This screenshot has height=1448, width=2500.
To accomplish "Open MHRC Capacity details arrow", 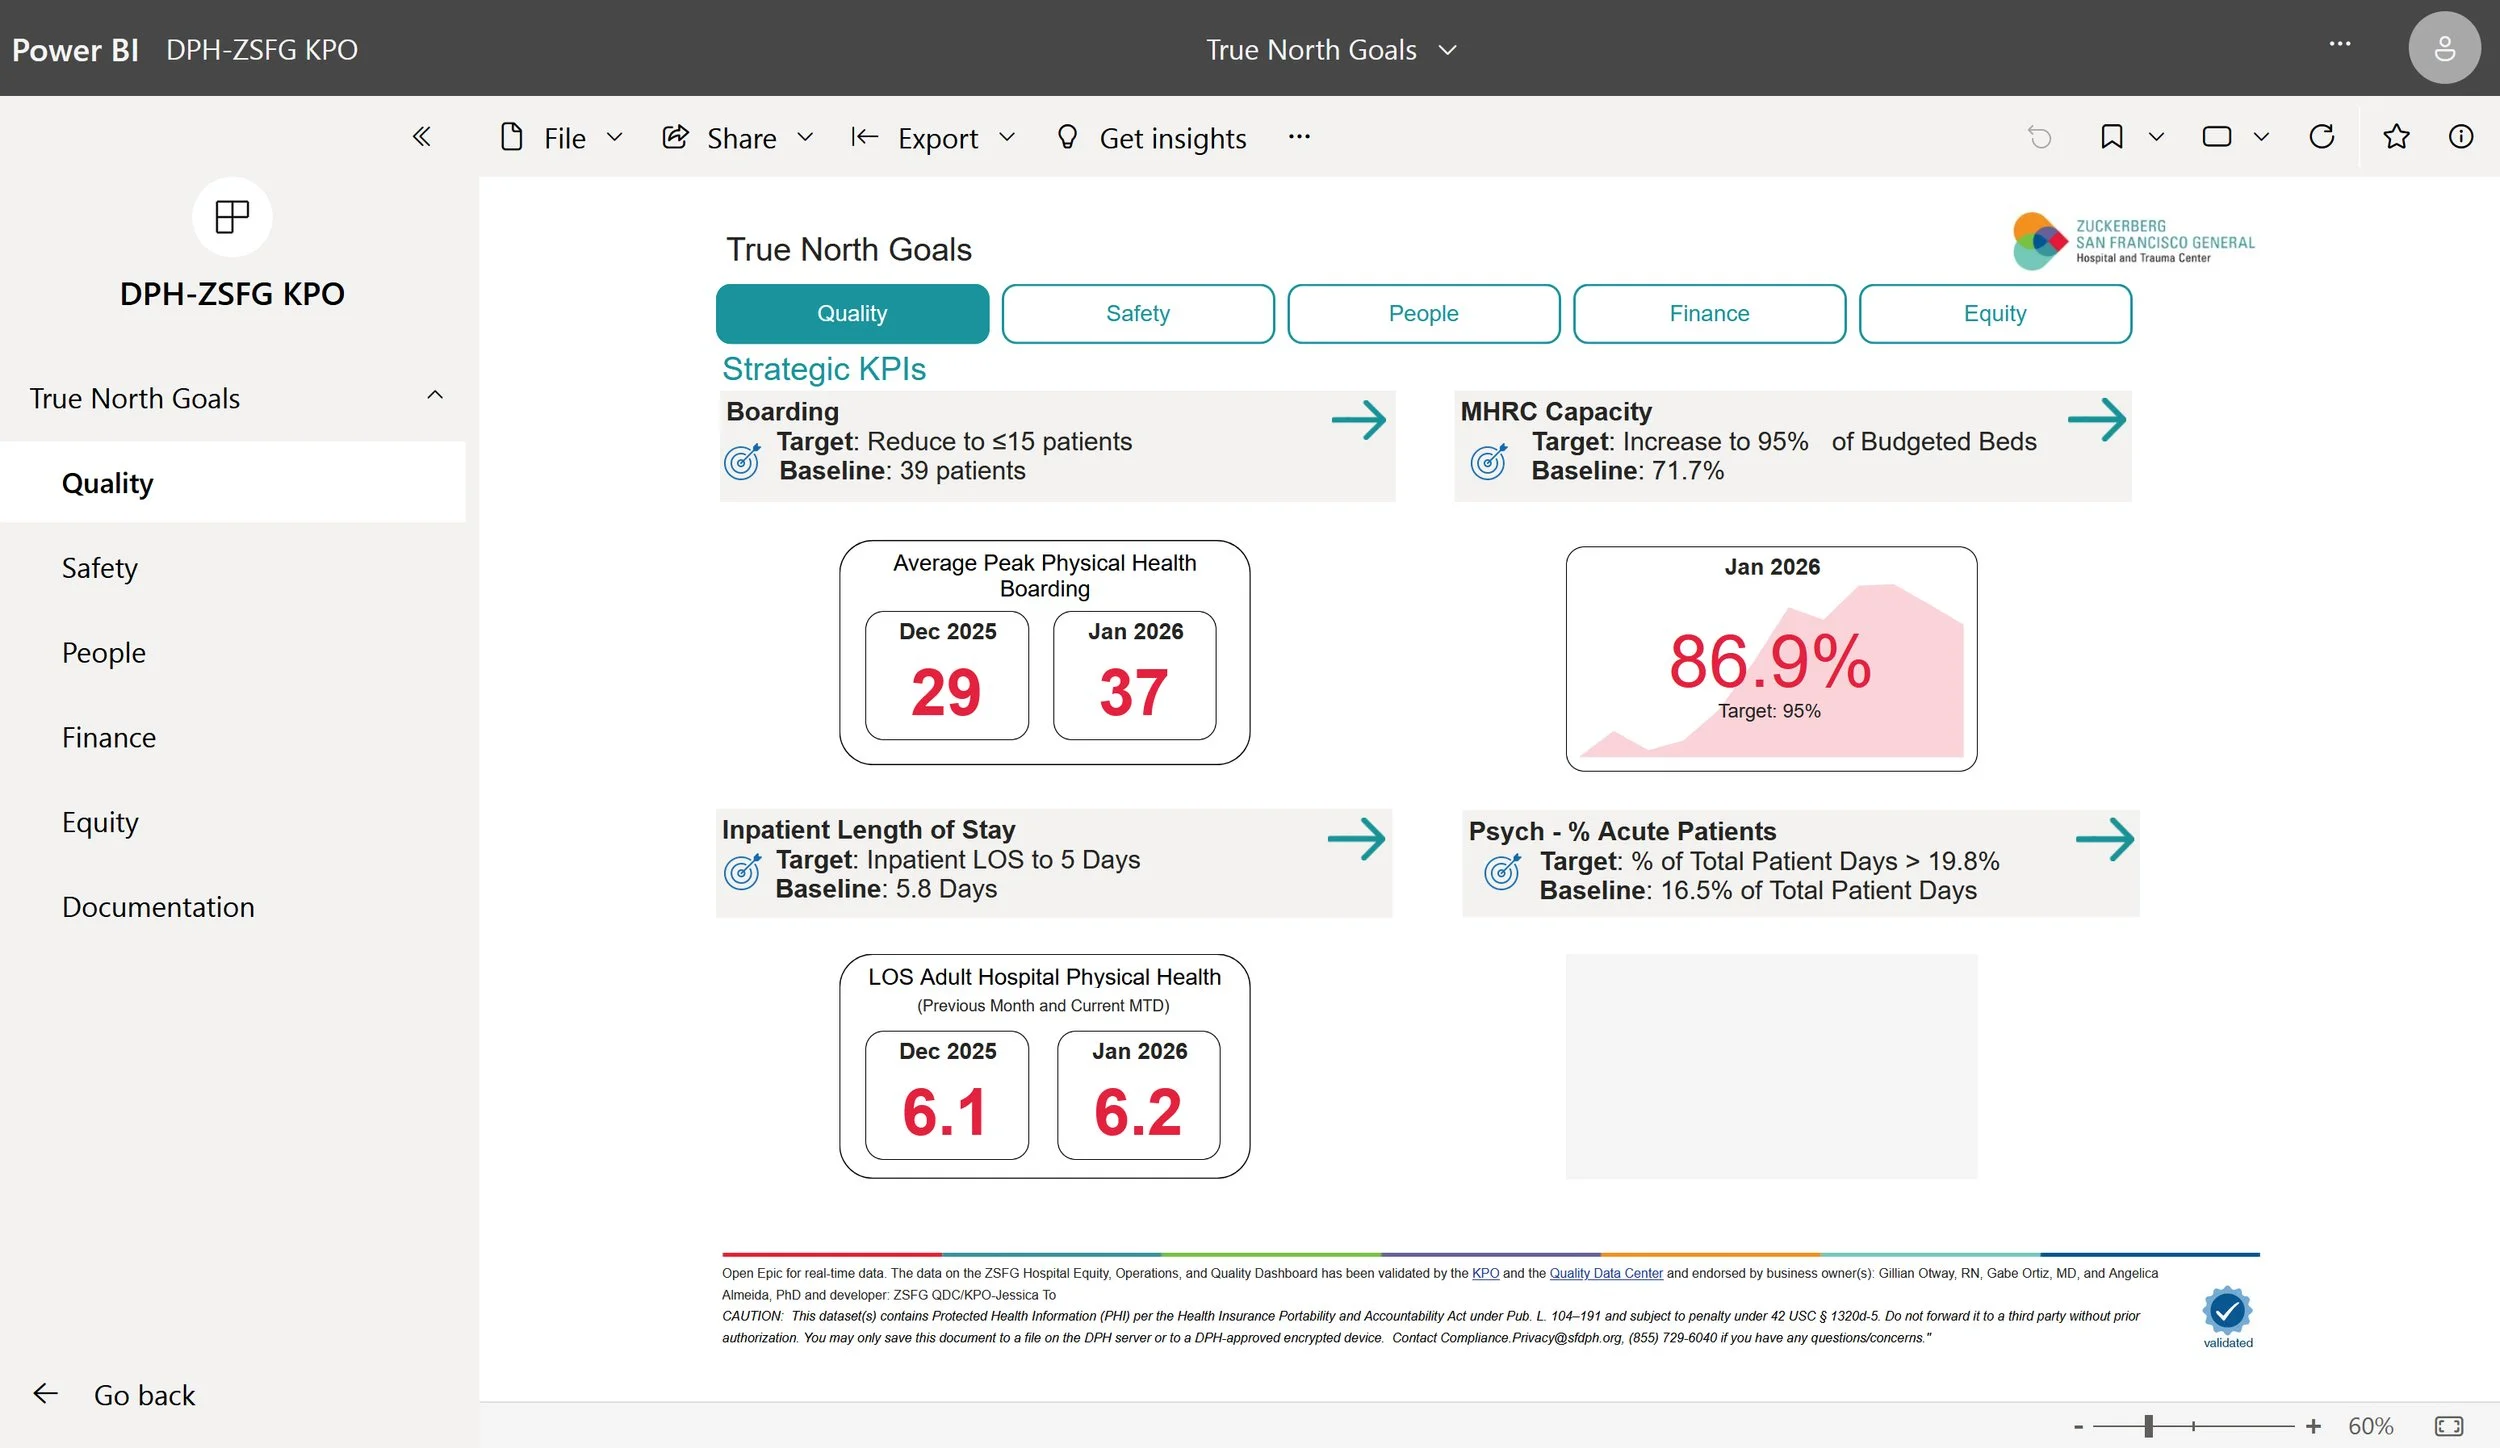I will (x=2096, y=420).
